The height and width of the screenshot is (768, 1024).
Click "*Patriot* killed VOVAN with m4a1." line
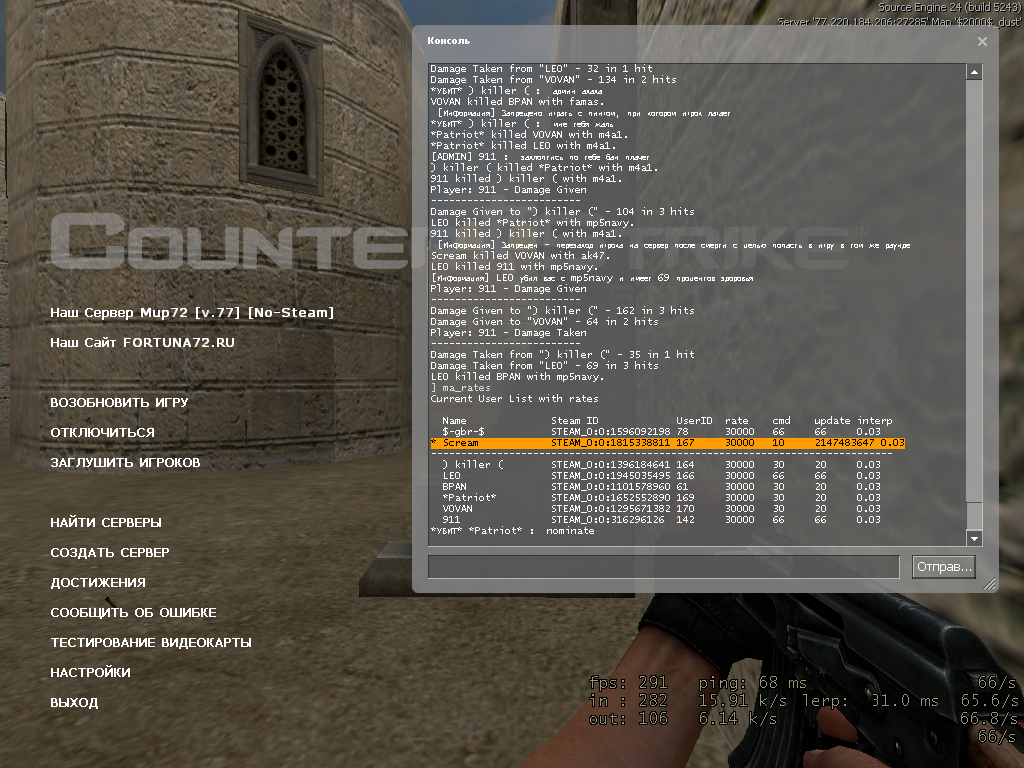pyautogui.click(x=529, y=135)
